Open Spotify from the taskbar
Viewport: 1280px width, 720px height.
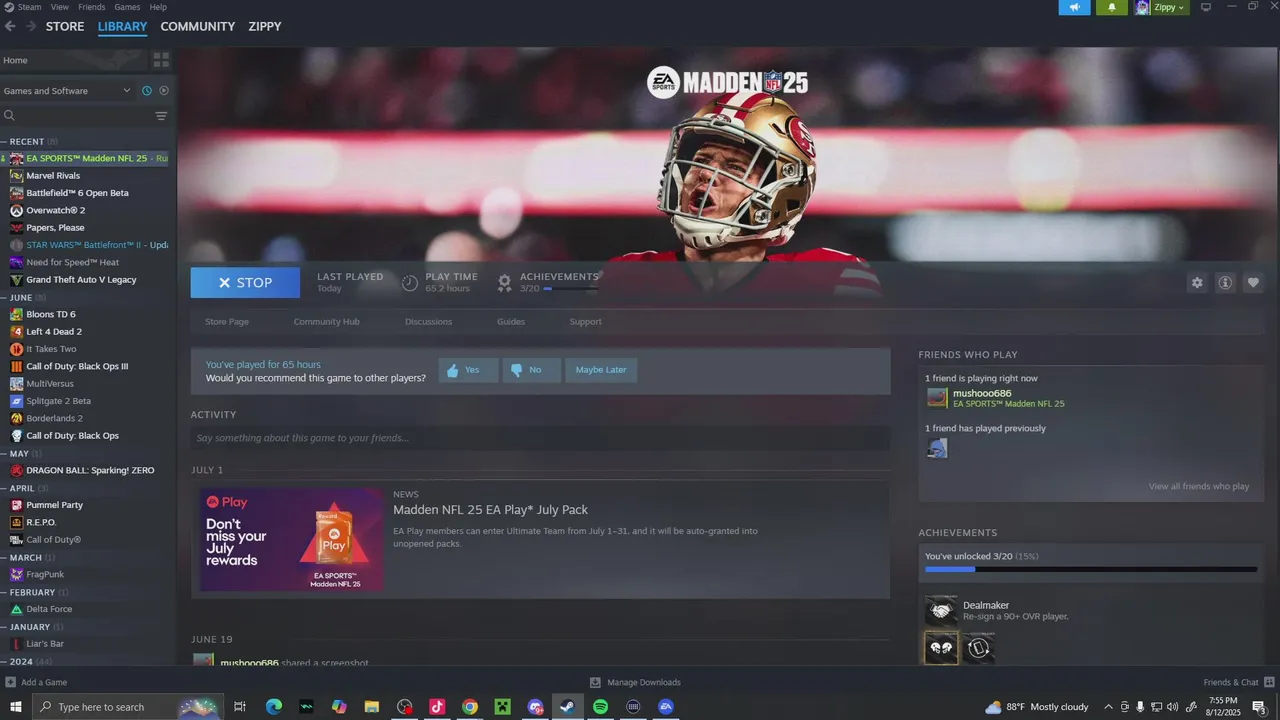pyautogui.click(x=600, y=707)
